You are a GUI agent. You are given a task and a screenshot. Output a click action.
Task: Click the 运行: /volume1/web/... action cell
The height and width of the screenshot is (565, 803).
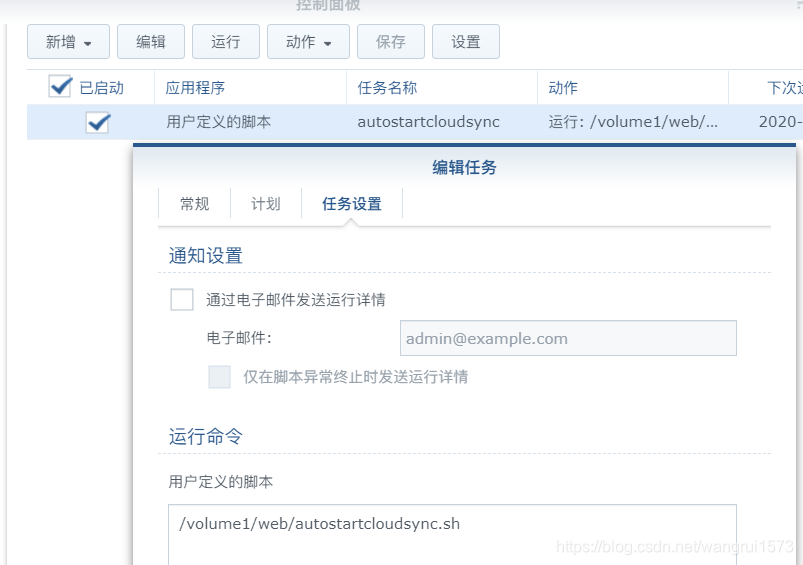coord(633,122)
